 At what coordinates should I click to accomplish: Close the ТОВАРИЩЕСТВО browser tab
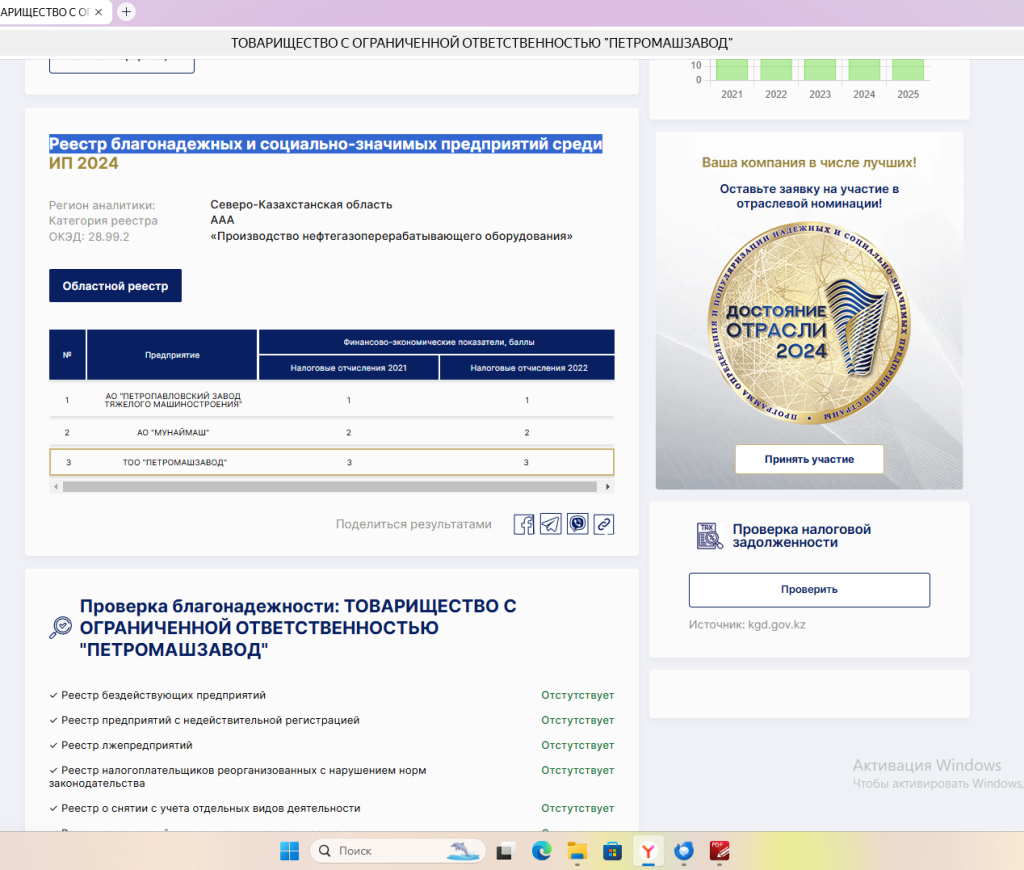(99, 12)
